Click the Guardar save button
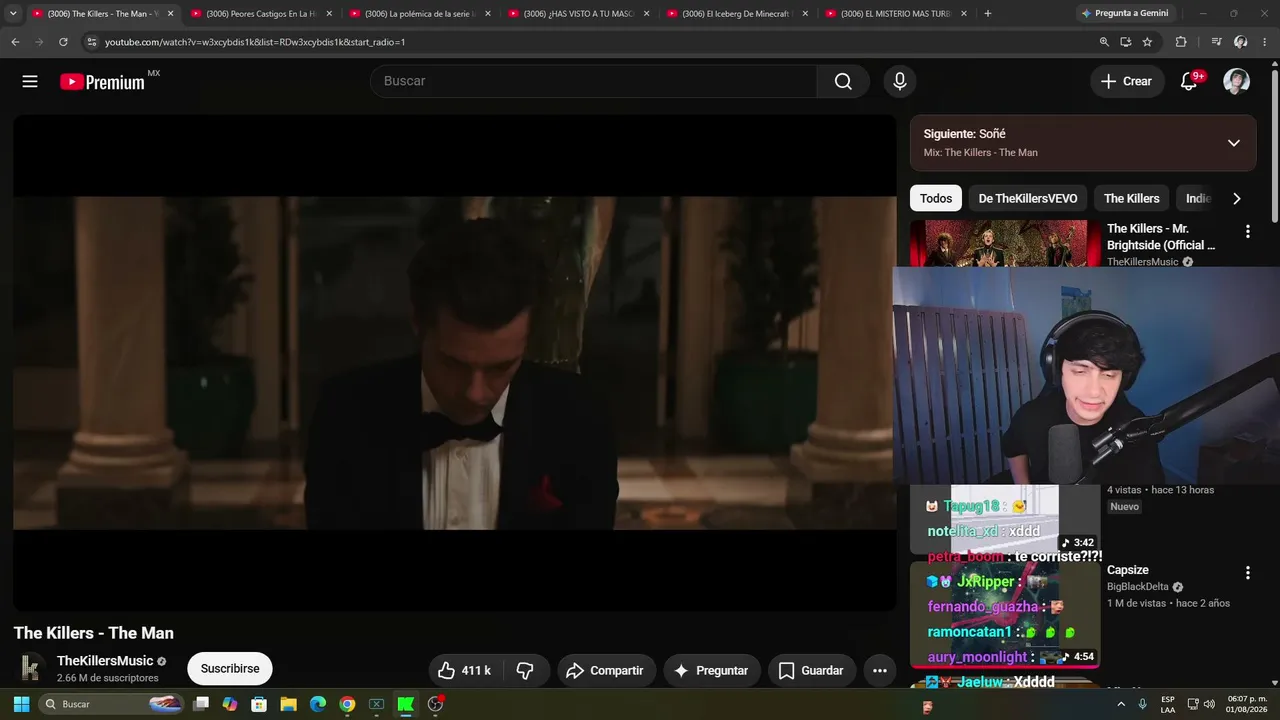This screenshot has height=720, width=1280. click(811, 671)
